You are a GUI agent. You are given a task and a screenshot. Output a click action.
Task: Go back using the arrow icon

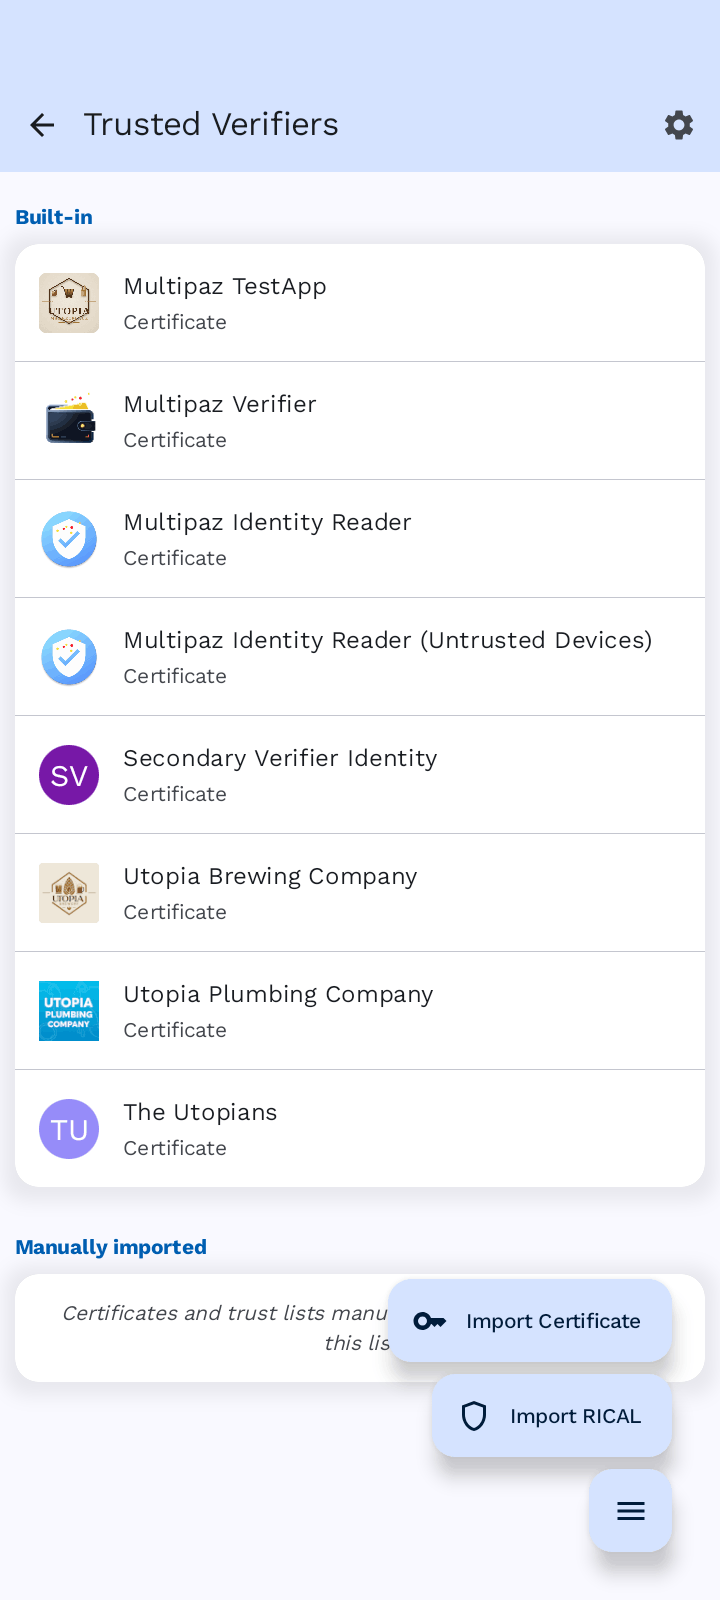tap(42, 125)
